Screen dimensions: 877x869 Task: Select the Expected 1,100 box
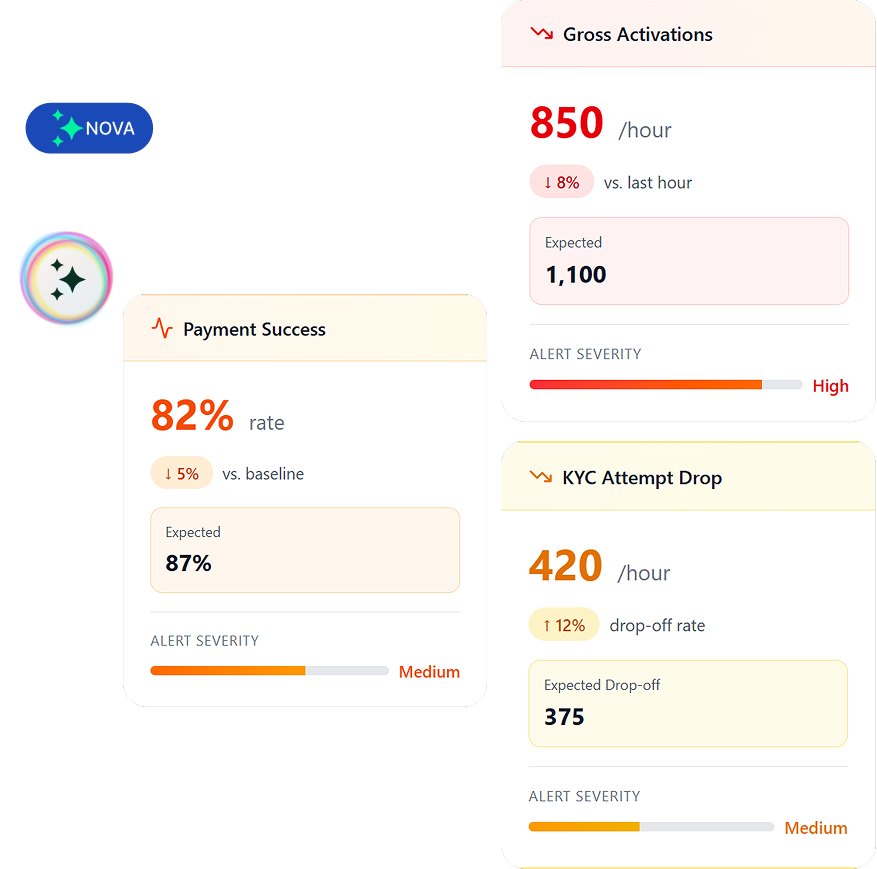coord(689,260)
